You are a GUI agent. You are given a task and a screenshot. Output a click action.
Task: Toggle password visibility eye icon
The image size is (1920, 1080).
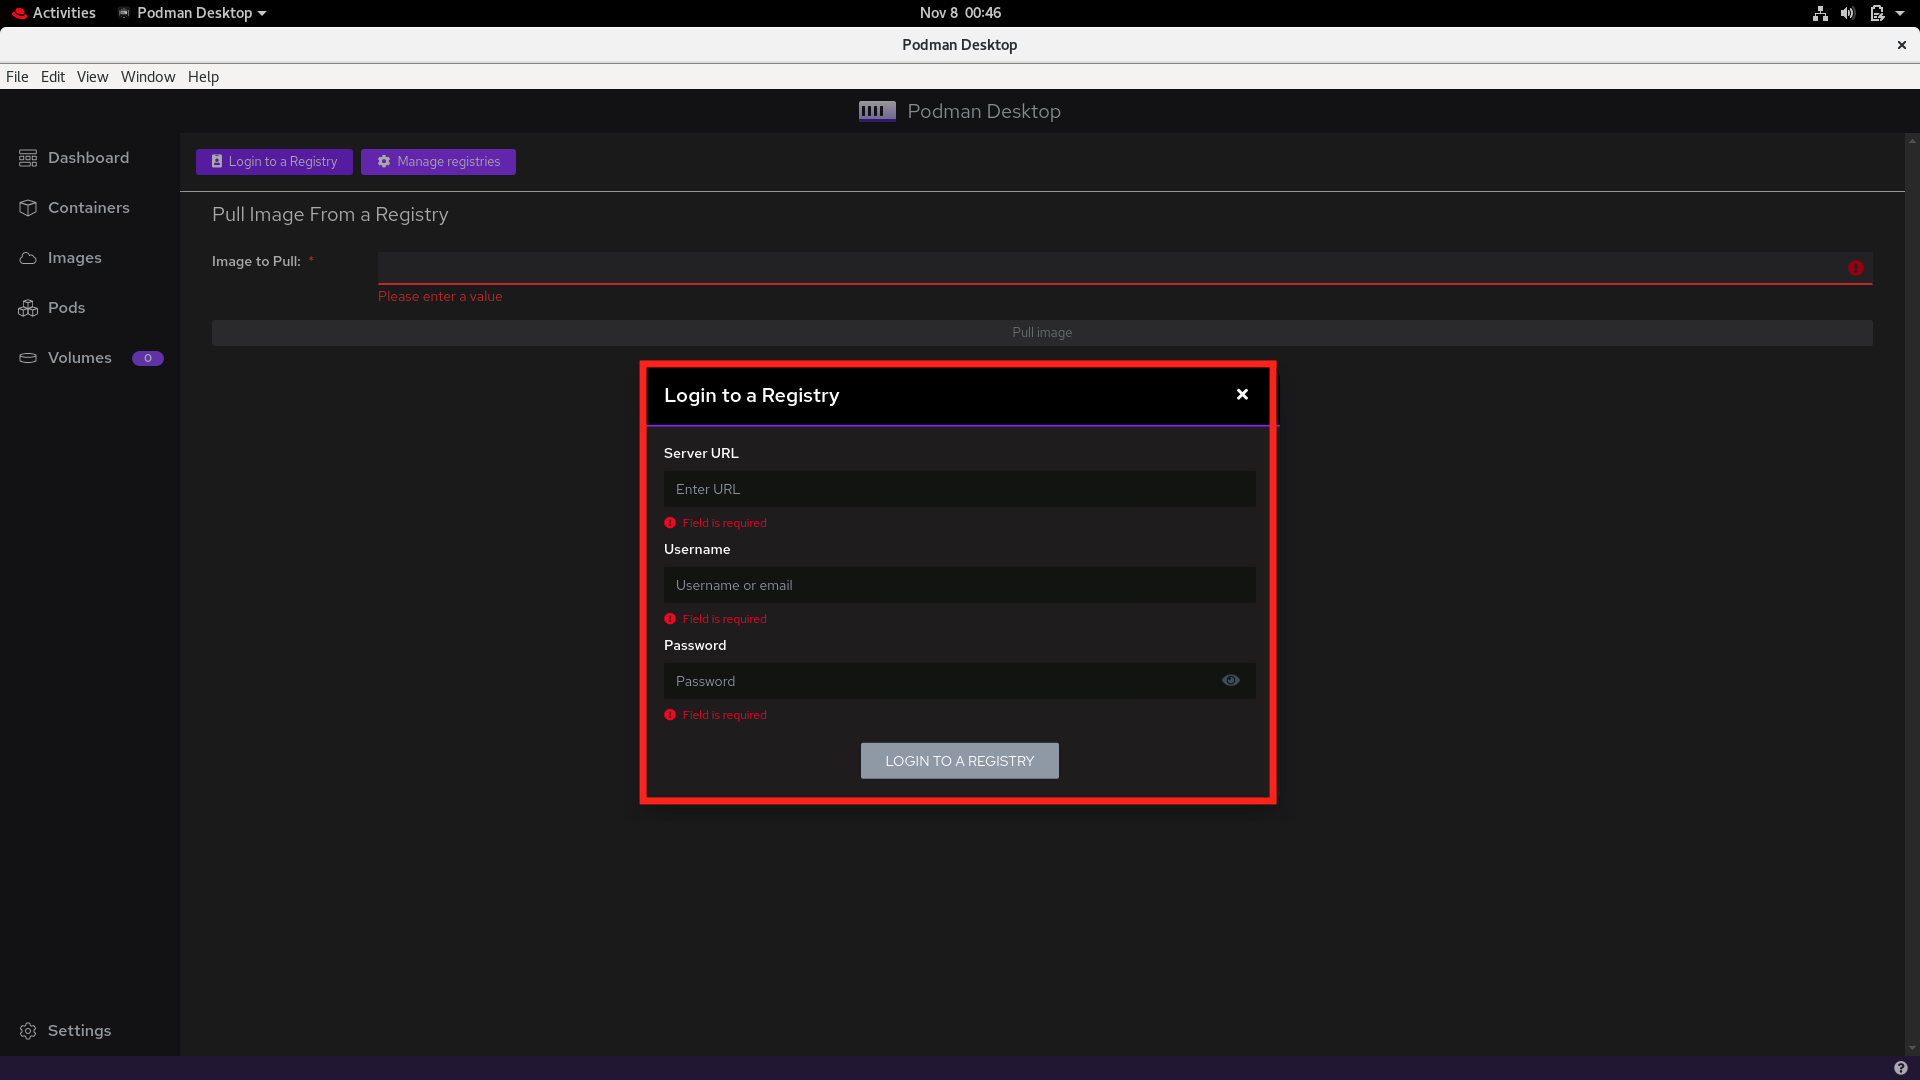click(x=1230, y=680)
